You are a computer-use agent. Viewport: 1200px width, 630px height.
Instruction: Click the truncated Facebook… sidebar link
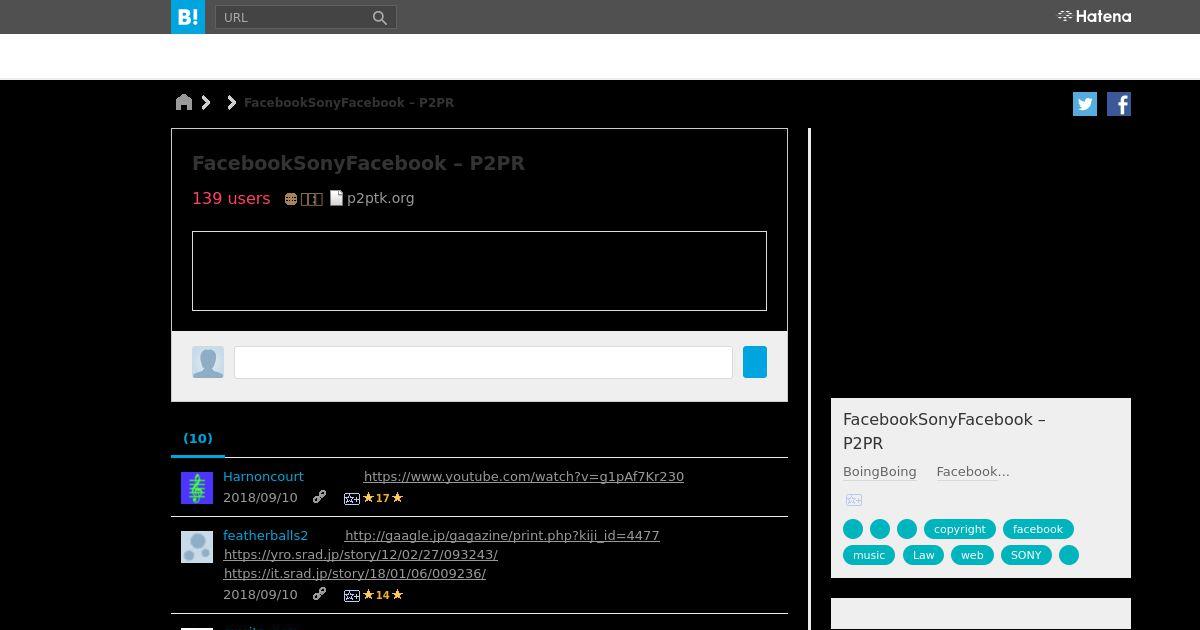pos(973,471)
